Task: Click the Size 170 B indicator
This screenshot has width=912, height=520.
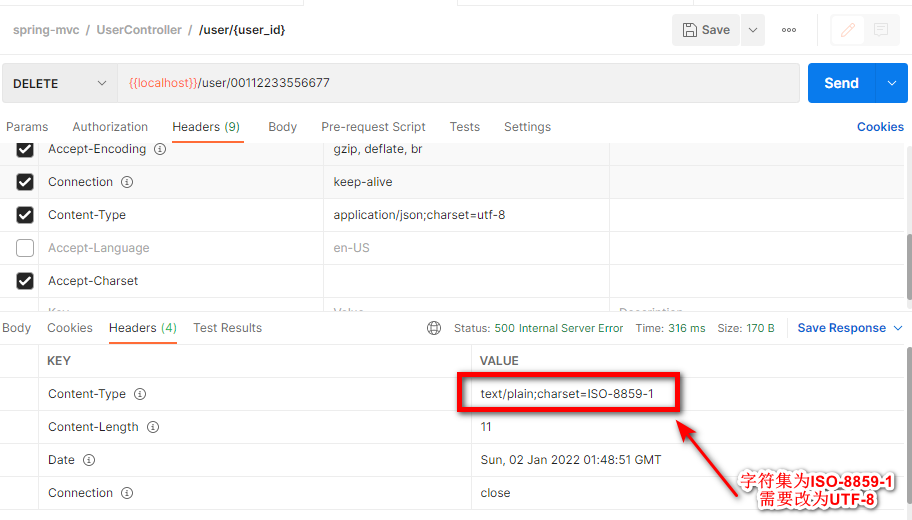Action: (x=746, y=328)
